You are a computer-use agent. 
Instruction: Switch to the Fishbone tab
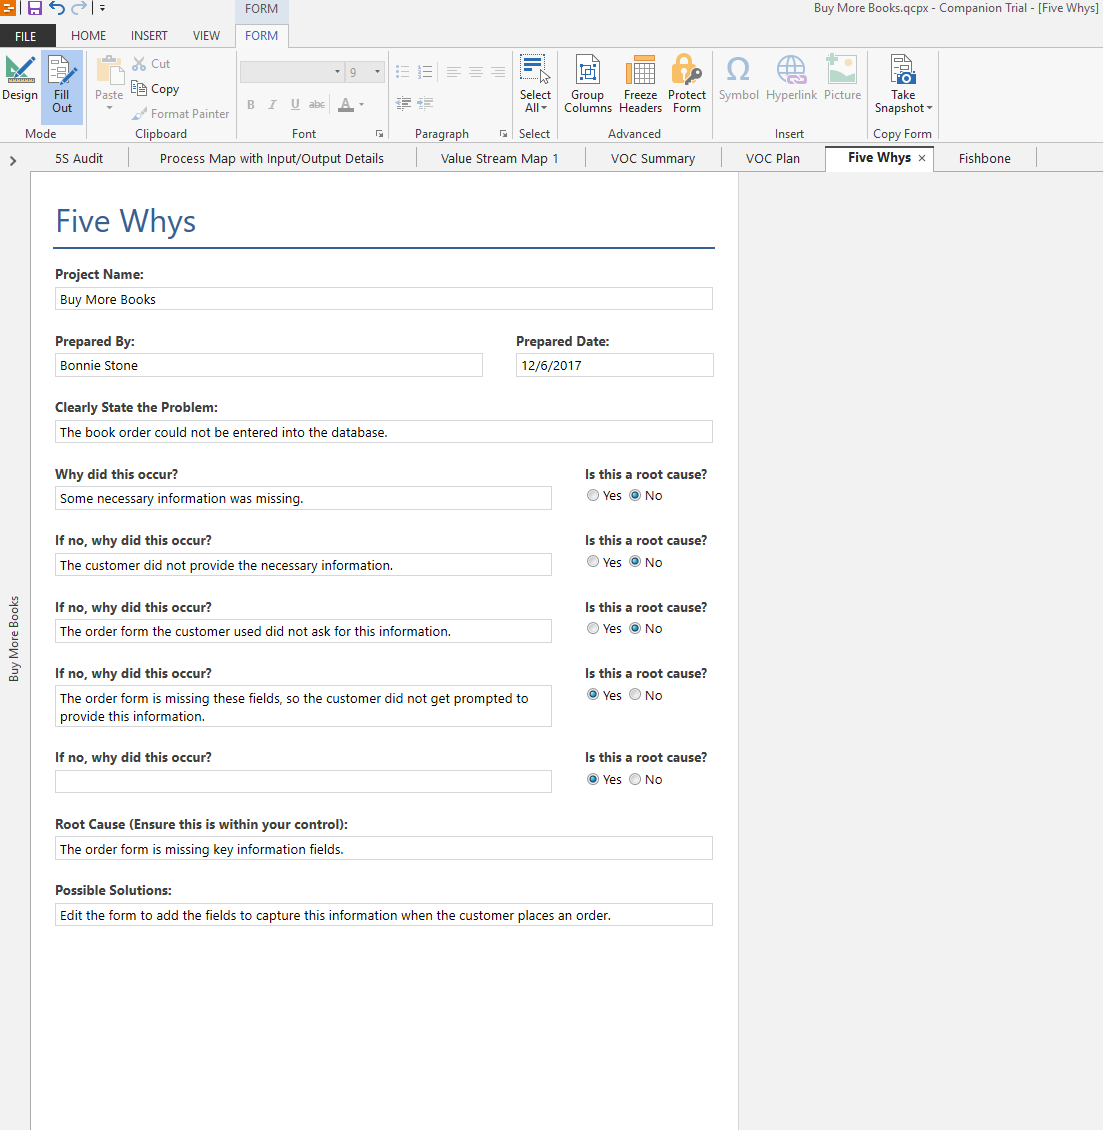coord(984,158)
